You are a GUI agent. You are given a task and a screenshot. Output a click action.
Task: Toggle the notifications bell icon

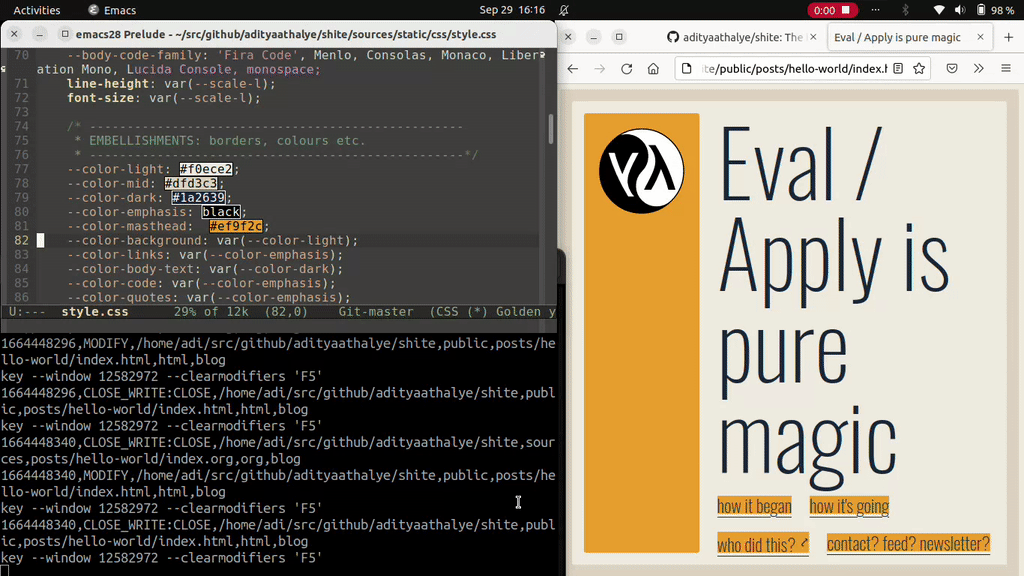(564, 10)
